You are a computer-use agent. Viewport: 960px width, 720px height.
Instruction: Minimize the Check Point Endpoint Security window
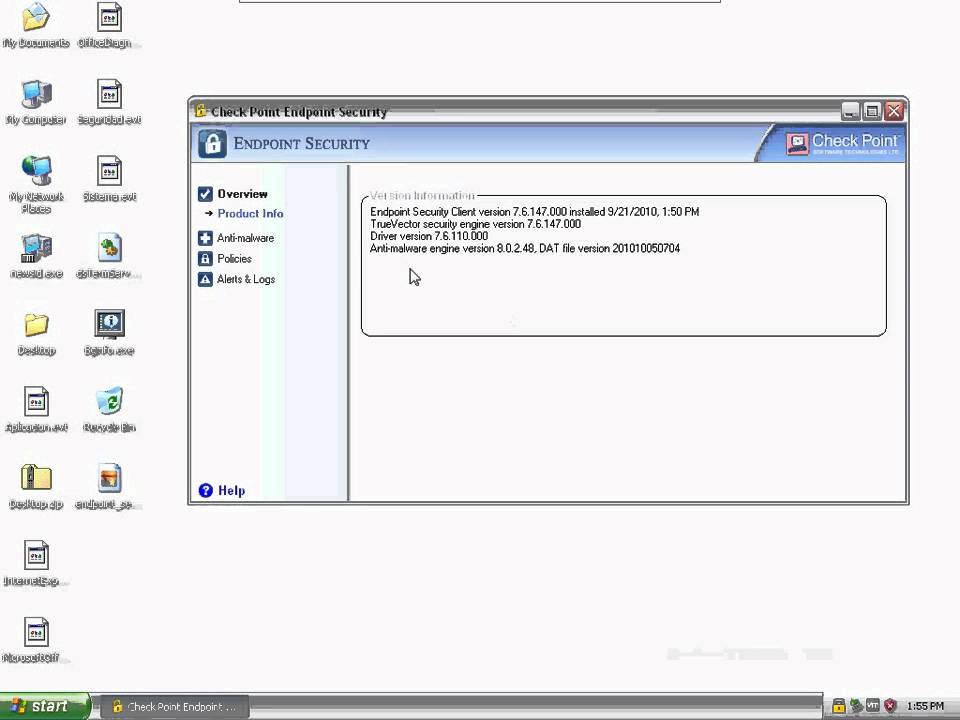point(850,111)
